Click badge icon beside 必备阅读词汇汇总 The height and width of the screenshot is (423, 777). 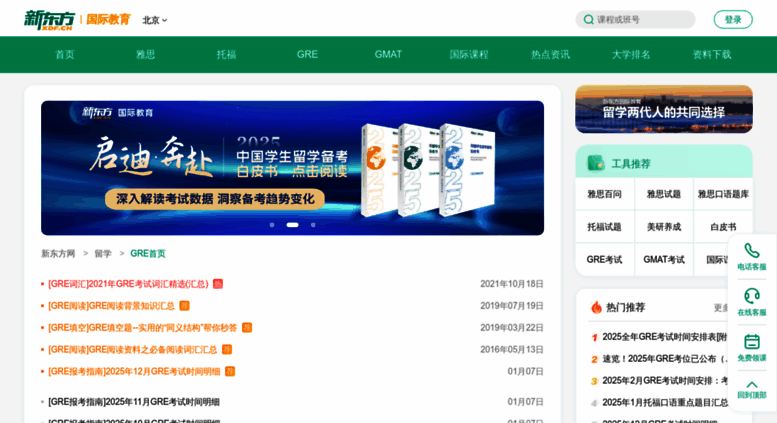pyautogui.click(x=227, y=349)
